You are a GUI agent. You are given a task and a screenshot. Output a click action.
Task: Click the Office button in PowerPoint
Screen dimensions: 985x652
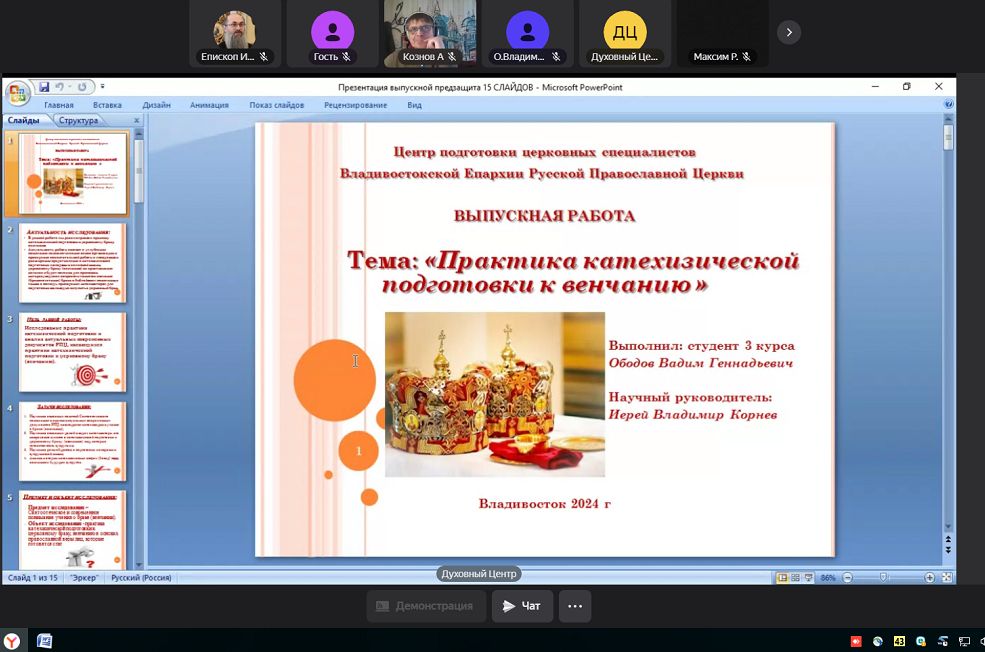click(17, 94)
